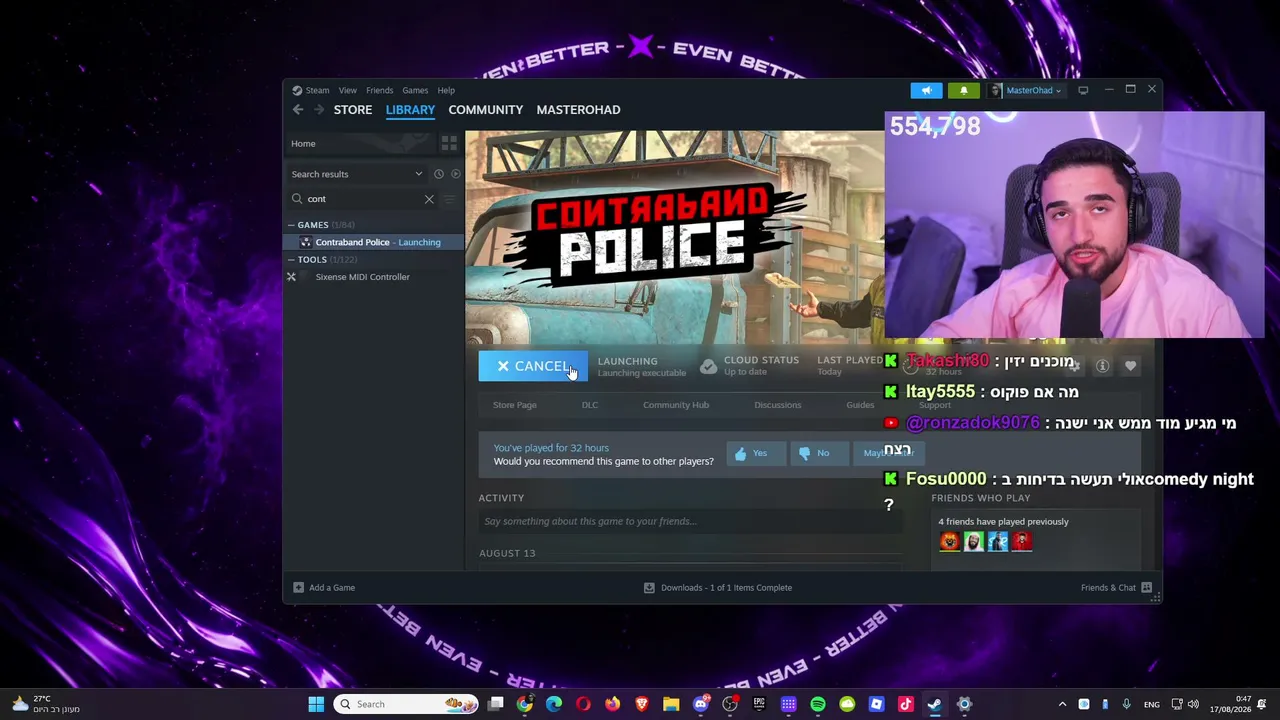Add Contraband Police to favorites heart icon
This screenshot has height=720, width=1280.
pyautogui.click(x=1130, y=366)
